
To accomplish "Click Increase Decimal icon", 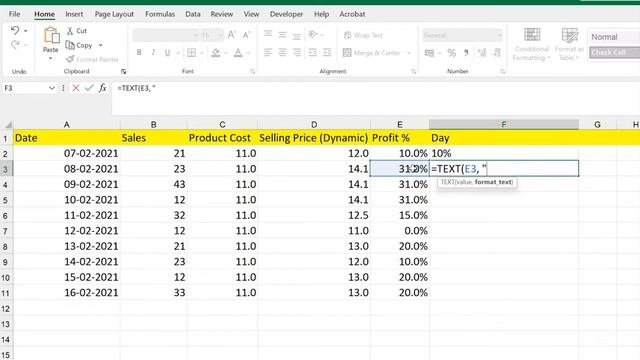I will click(482, 53).
